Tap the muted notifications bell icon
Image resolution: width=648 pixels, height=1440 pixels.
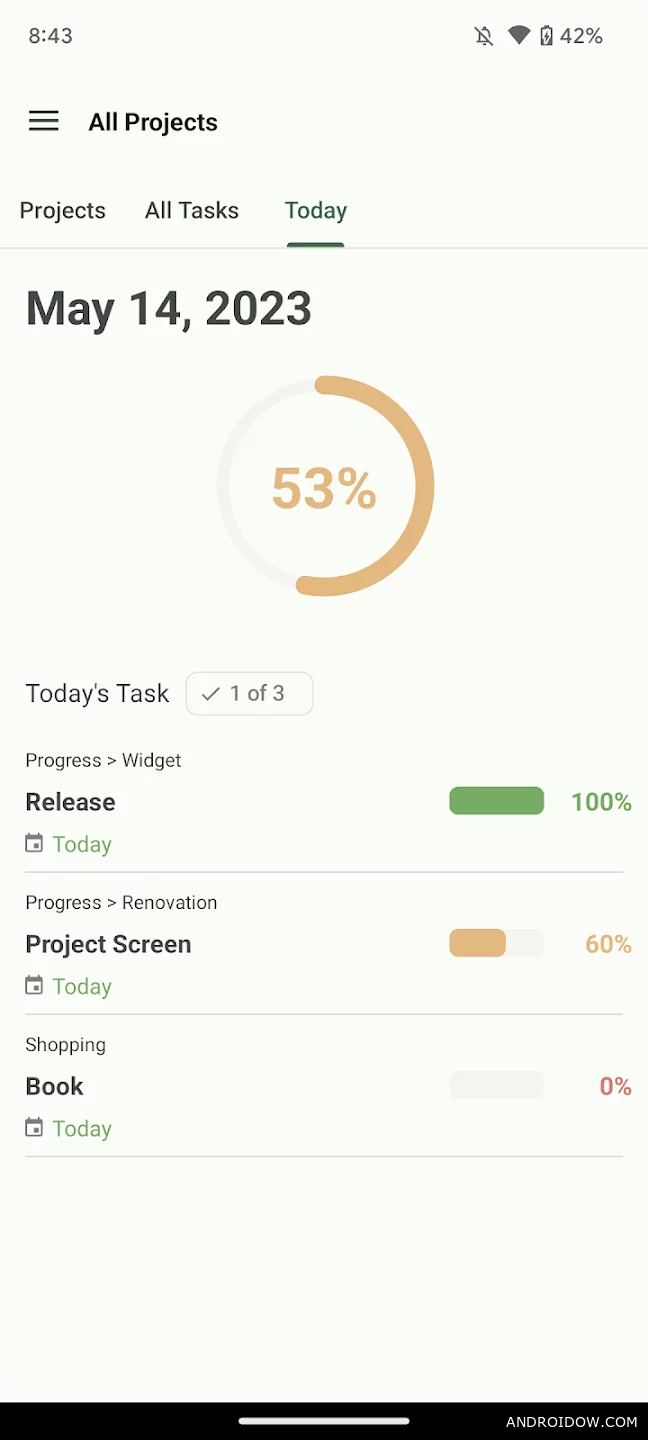point(484,36)
